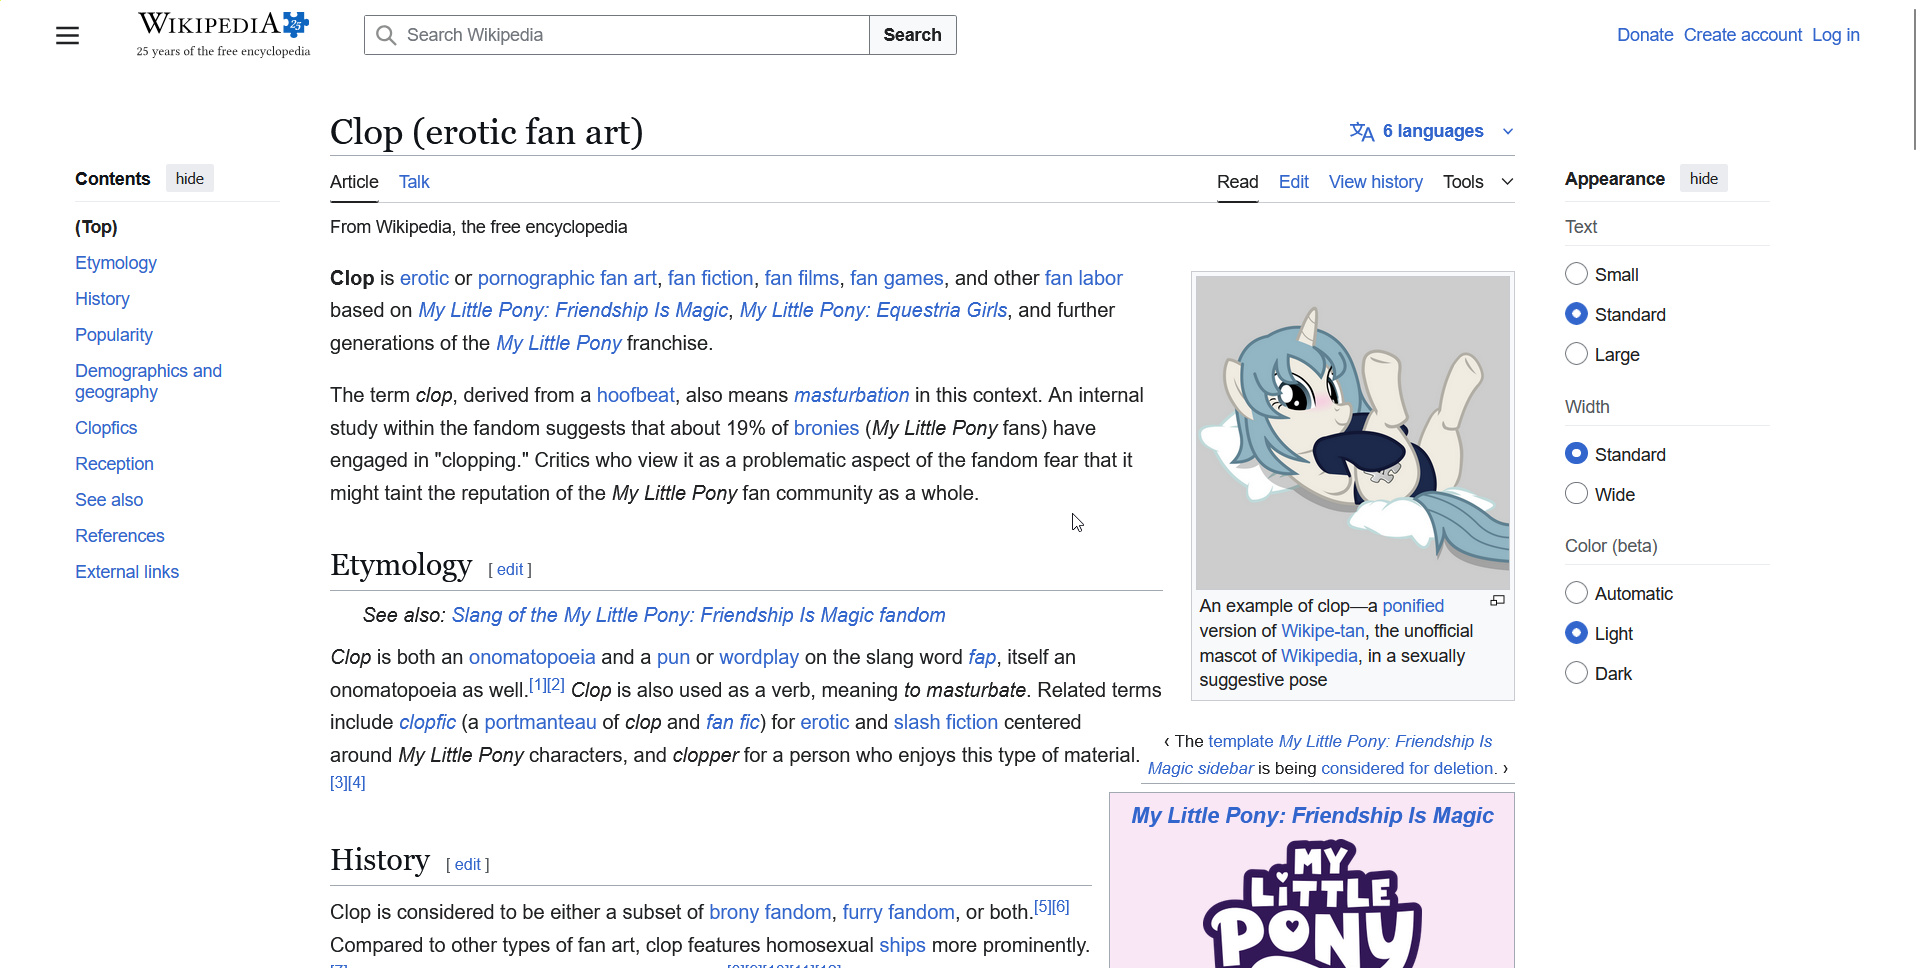The width and height of the screenshot is (1920, 968).
Task: Open the portmanteau link
Action: click(x=540, y=722)
